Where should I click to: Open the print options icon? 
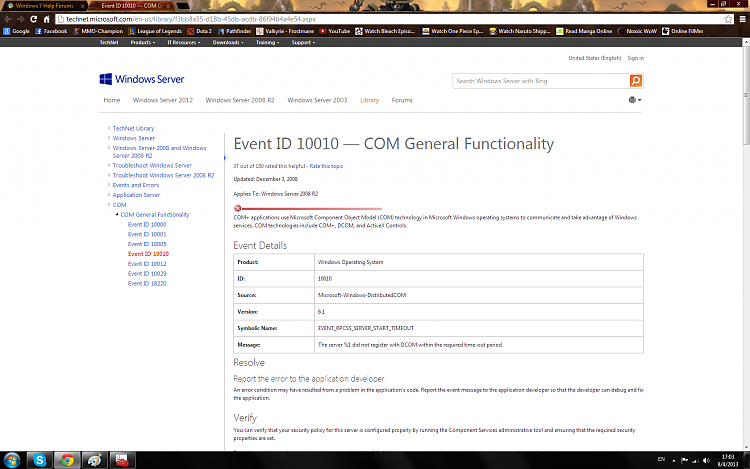pyautogui.click(x=635, y=100)
